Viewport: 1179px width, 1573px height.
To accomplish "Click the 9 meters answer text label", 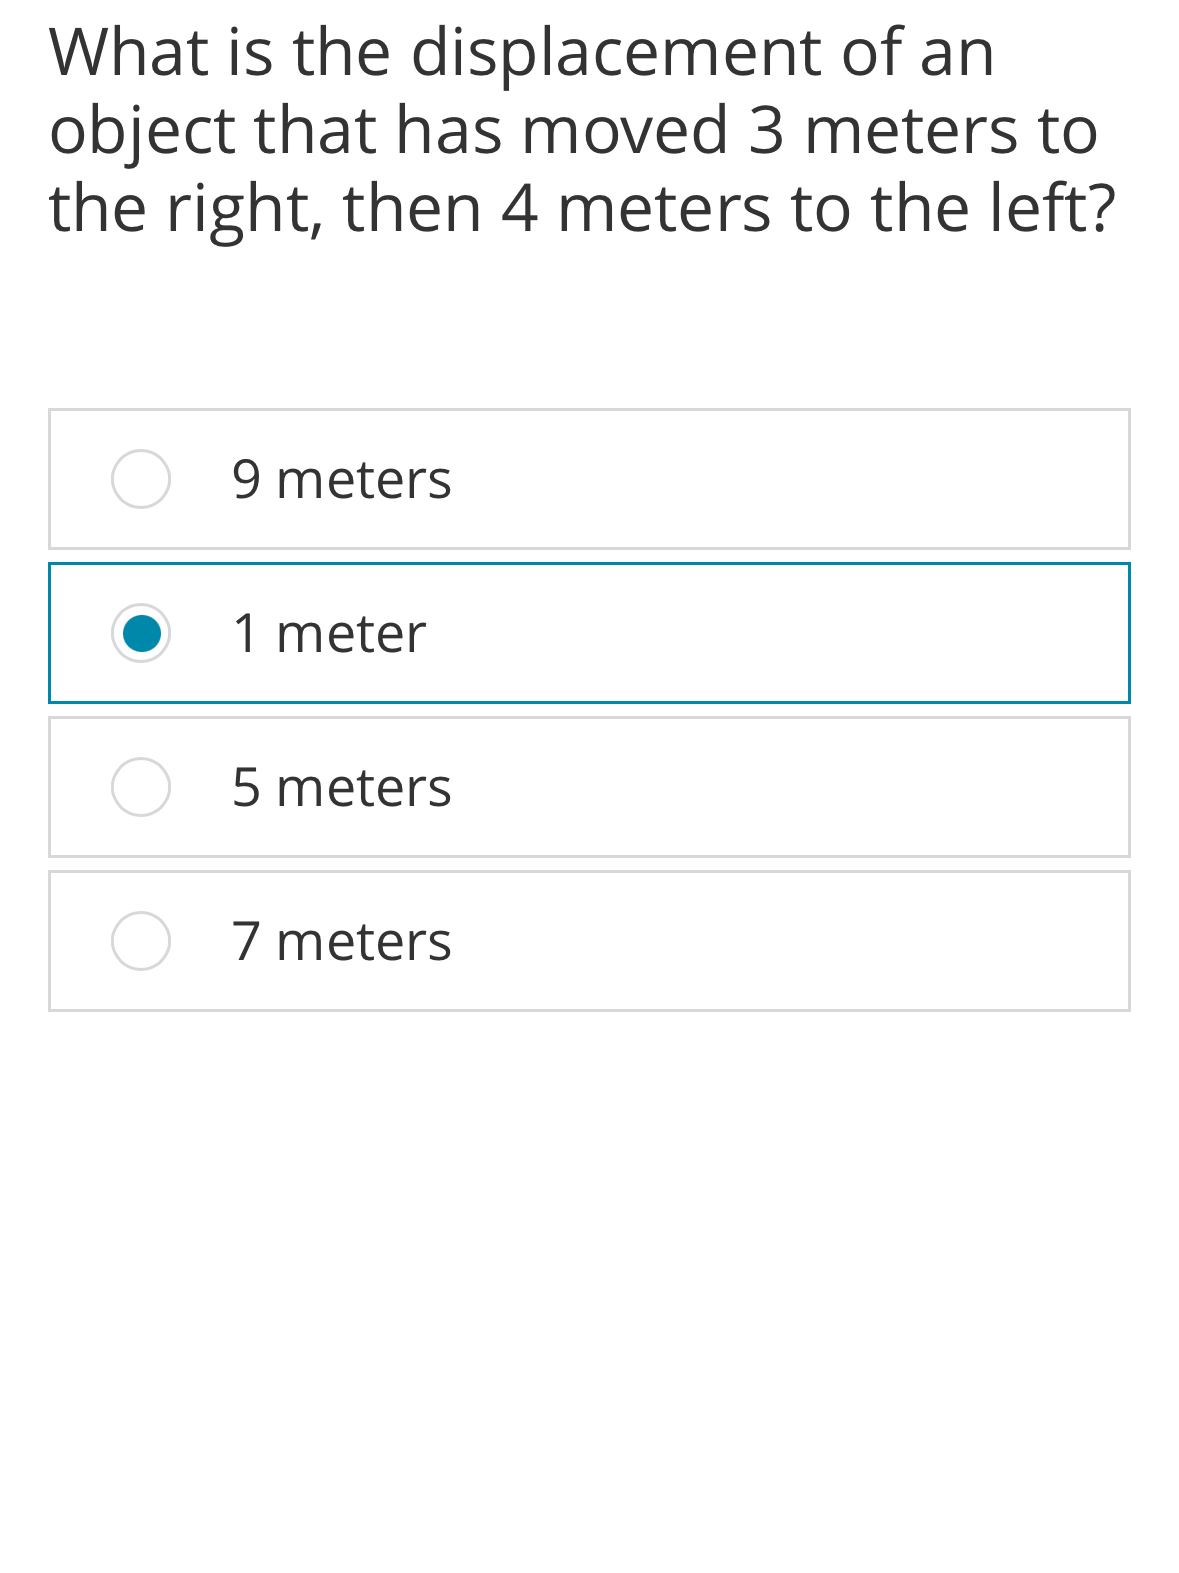I will (x=340, y=479).
